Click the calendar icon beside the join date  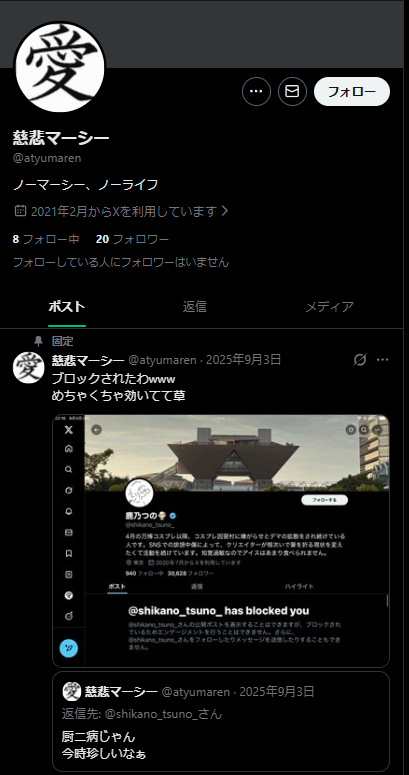pyautogui.click(x=20, y=211)
